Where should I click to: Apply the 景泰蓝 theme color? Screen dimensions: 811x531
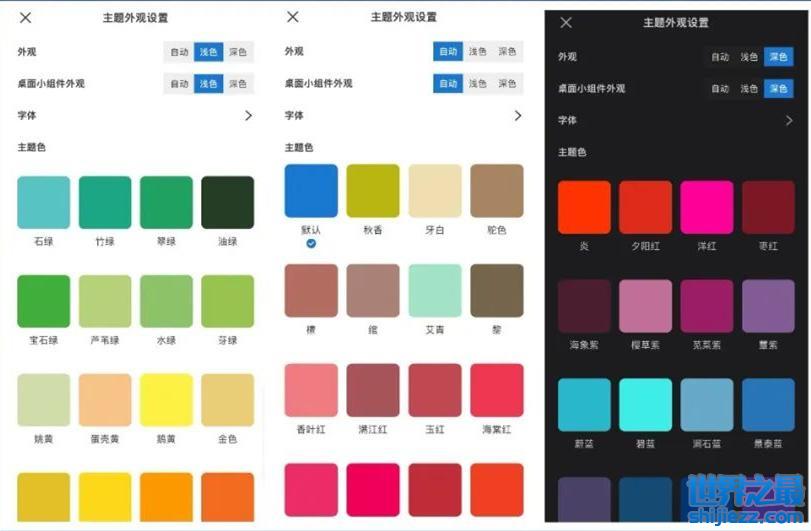(x=768, y=405)
